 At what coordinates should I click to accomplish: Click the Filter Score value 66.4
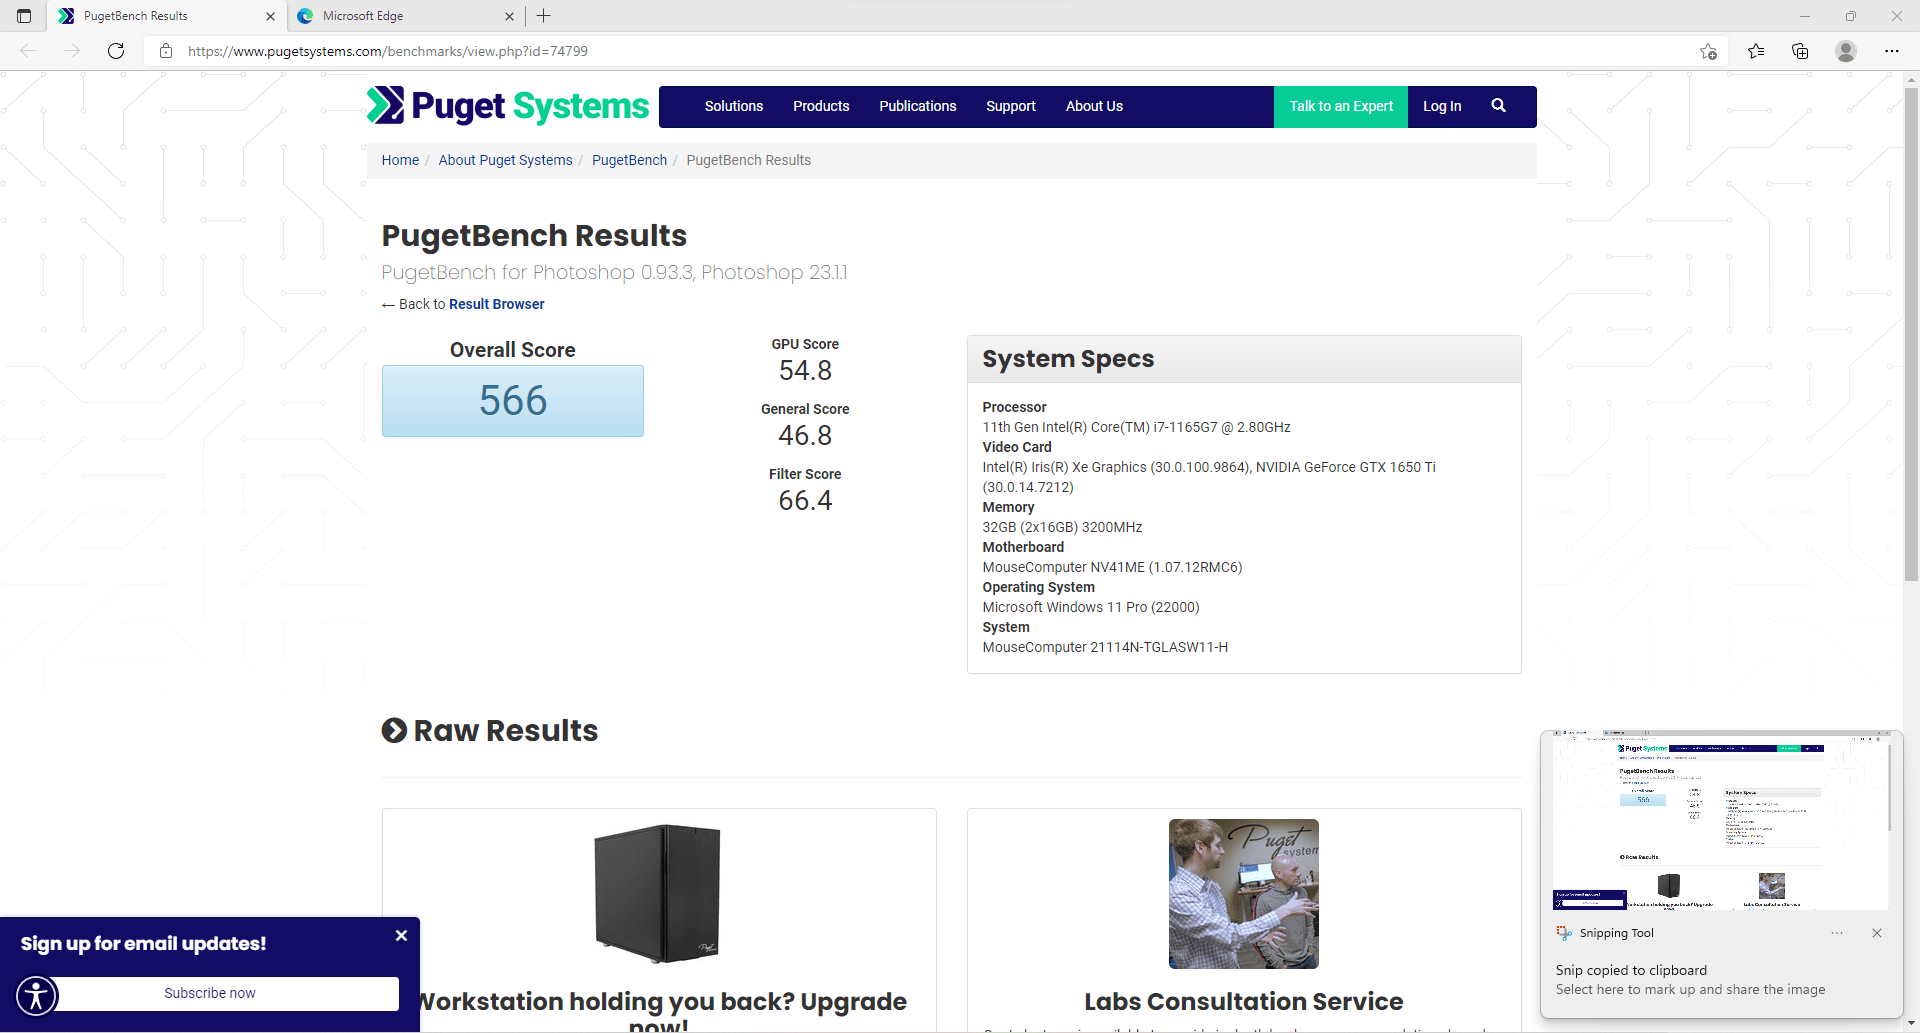point(805,500)
